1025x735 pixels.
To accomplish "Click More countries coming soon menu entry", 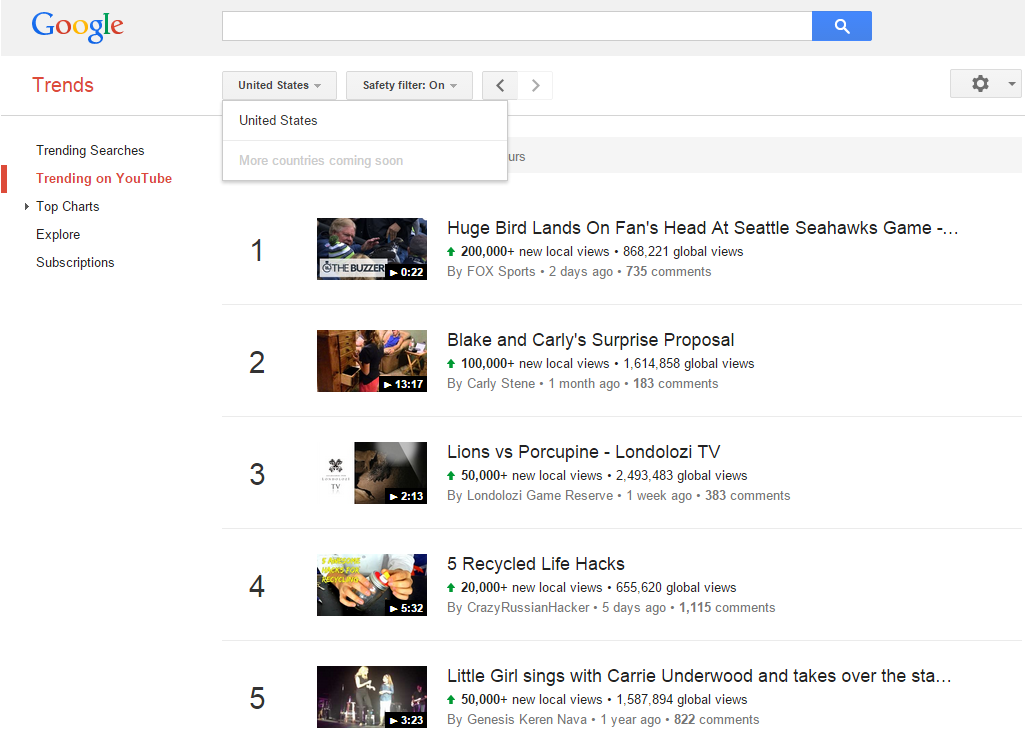I will click(365, 160).
